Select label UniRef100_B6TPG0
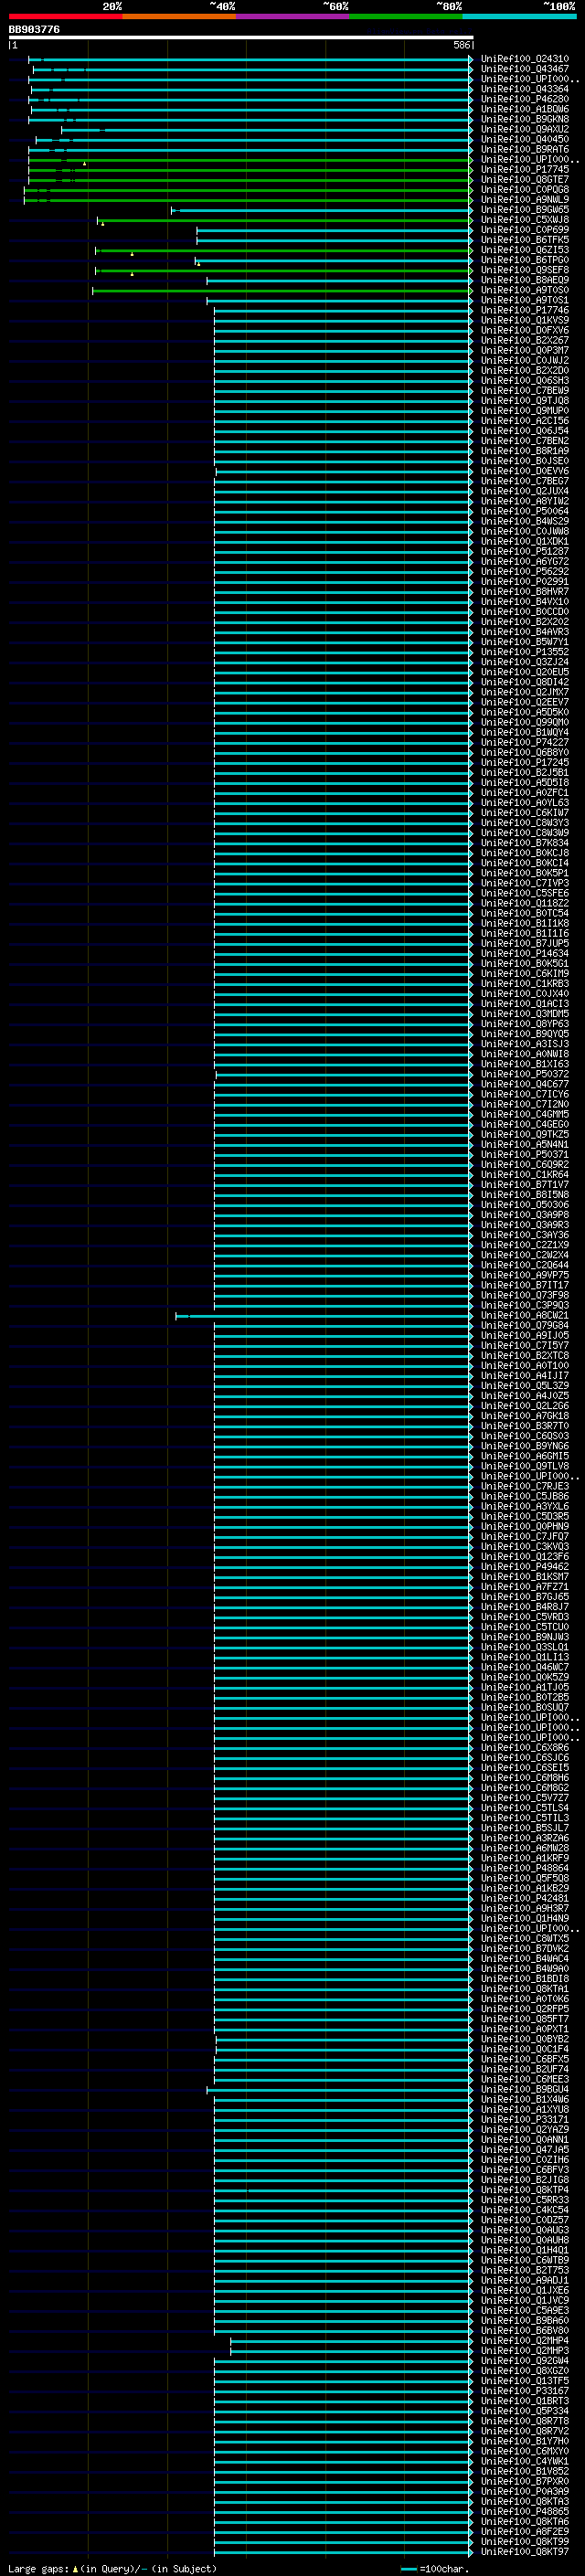585x2576 pixels. click(524, 260)
